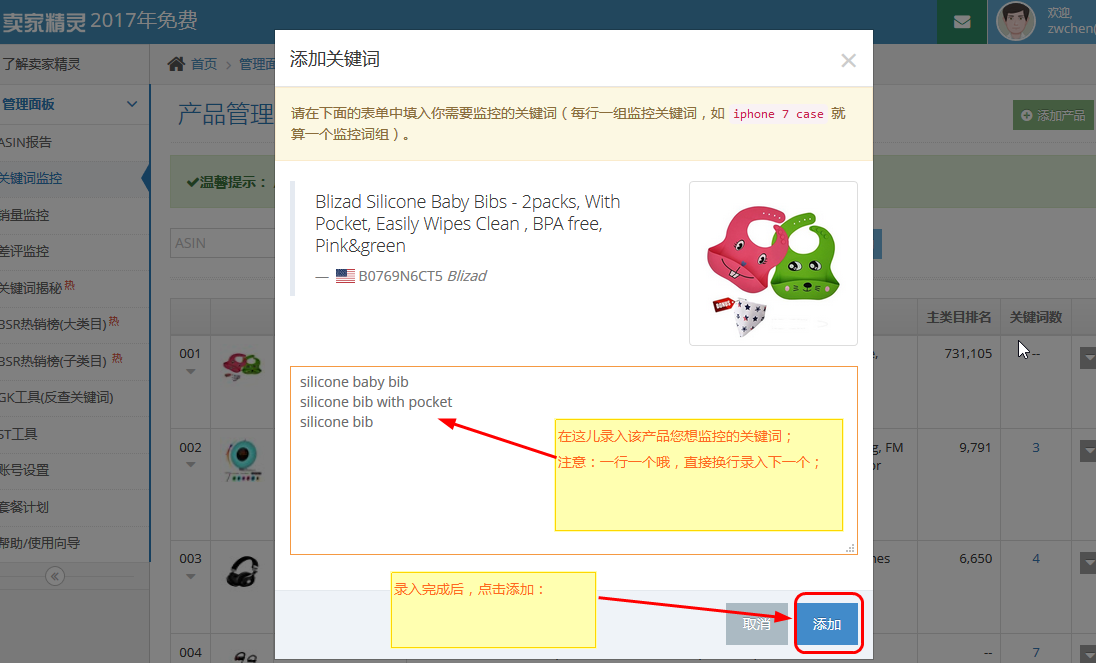Expand the 管理面板 sidebar section chevron
Image resolution: width=1096 pixels, height=663 pixels.
(132, 104)
